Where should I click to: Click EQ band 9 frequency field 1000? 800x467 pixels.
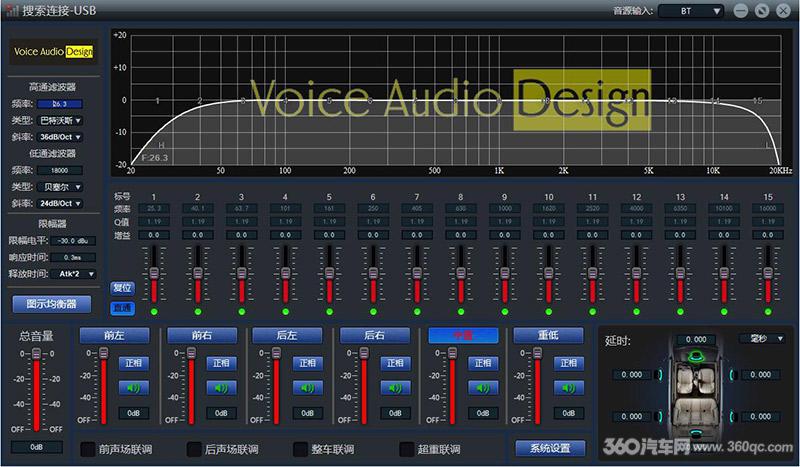point(505,208)
